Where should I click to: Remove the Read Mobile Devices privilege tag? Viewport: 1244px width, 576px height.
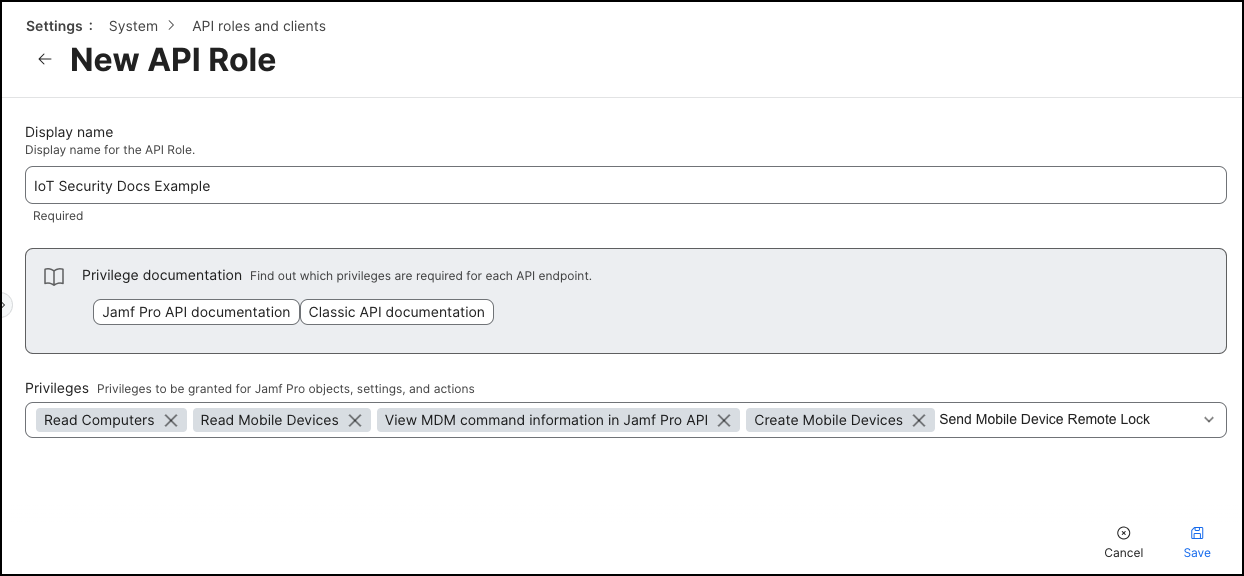coord(355,421)
